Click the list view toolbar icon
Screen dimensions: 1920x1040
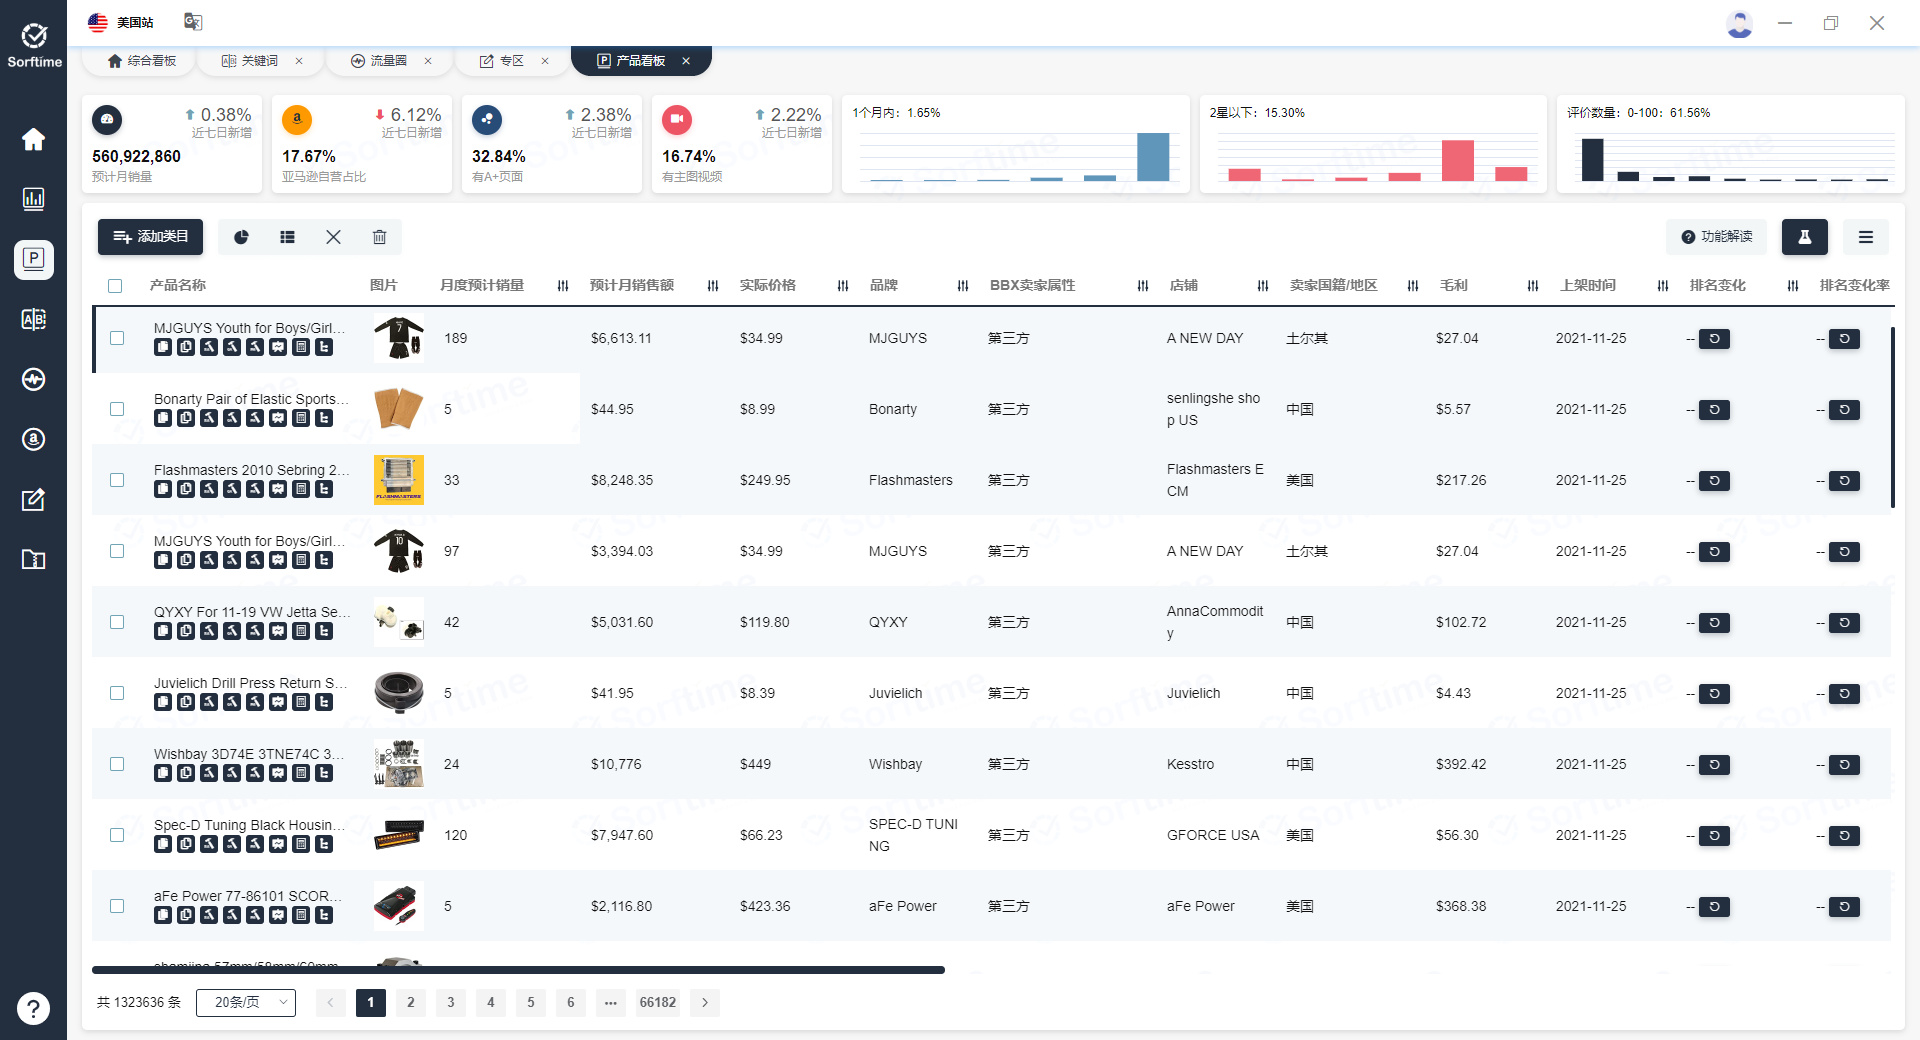coord(287,237)
